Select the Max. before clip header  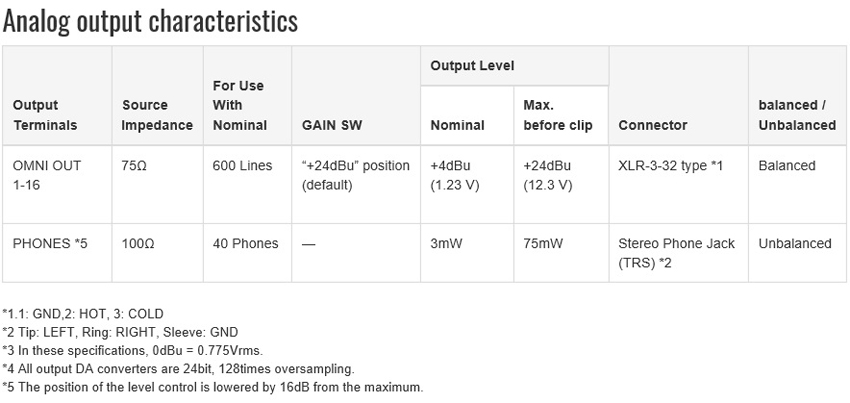click(561, 115)
